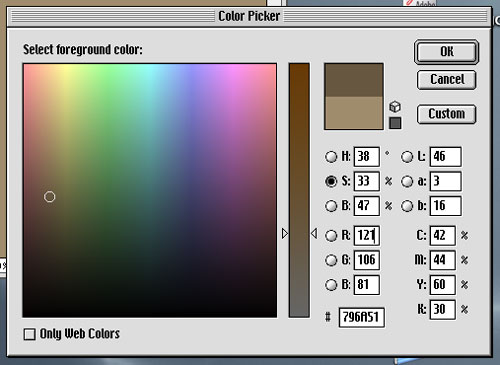Click the Cyan field showing 42
The image size is (500, 365).
(x=443, y=235)
